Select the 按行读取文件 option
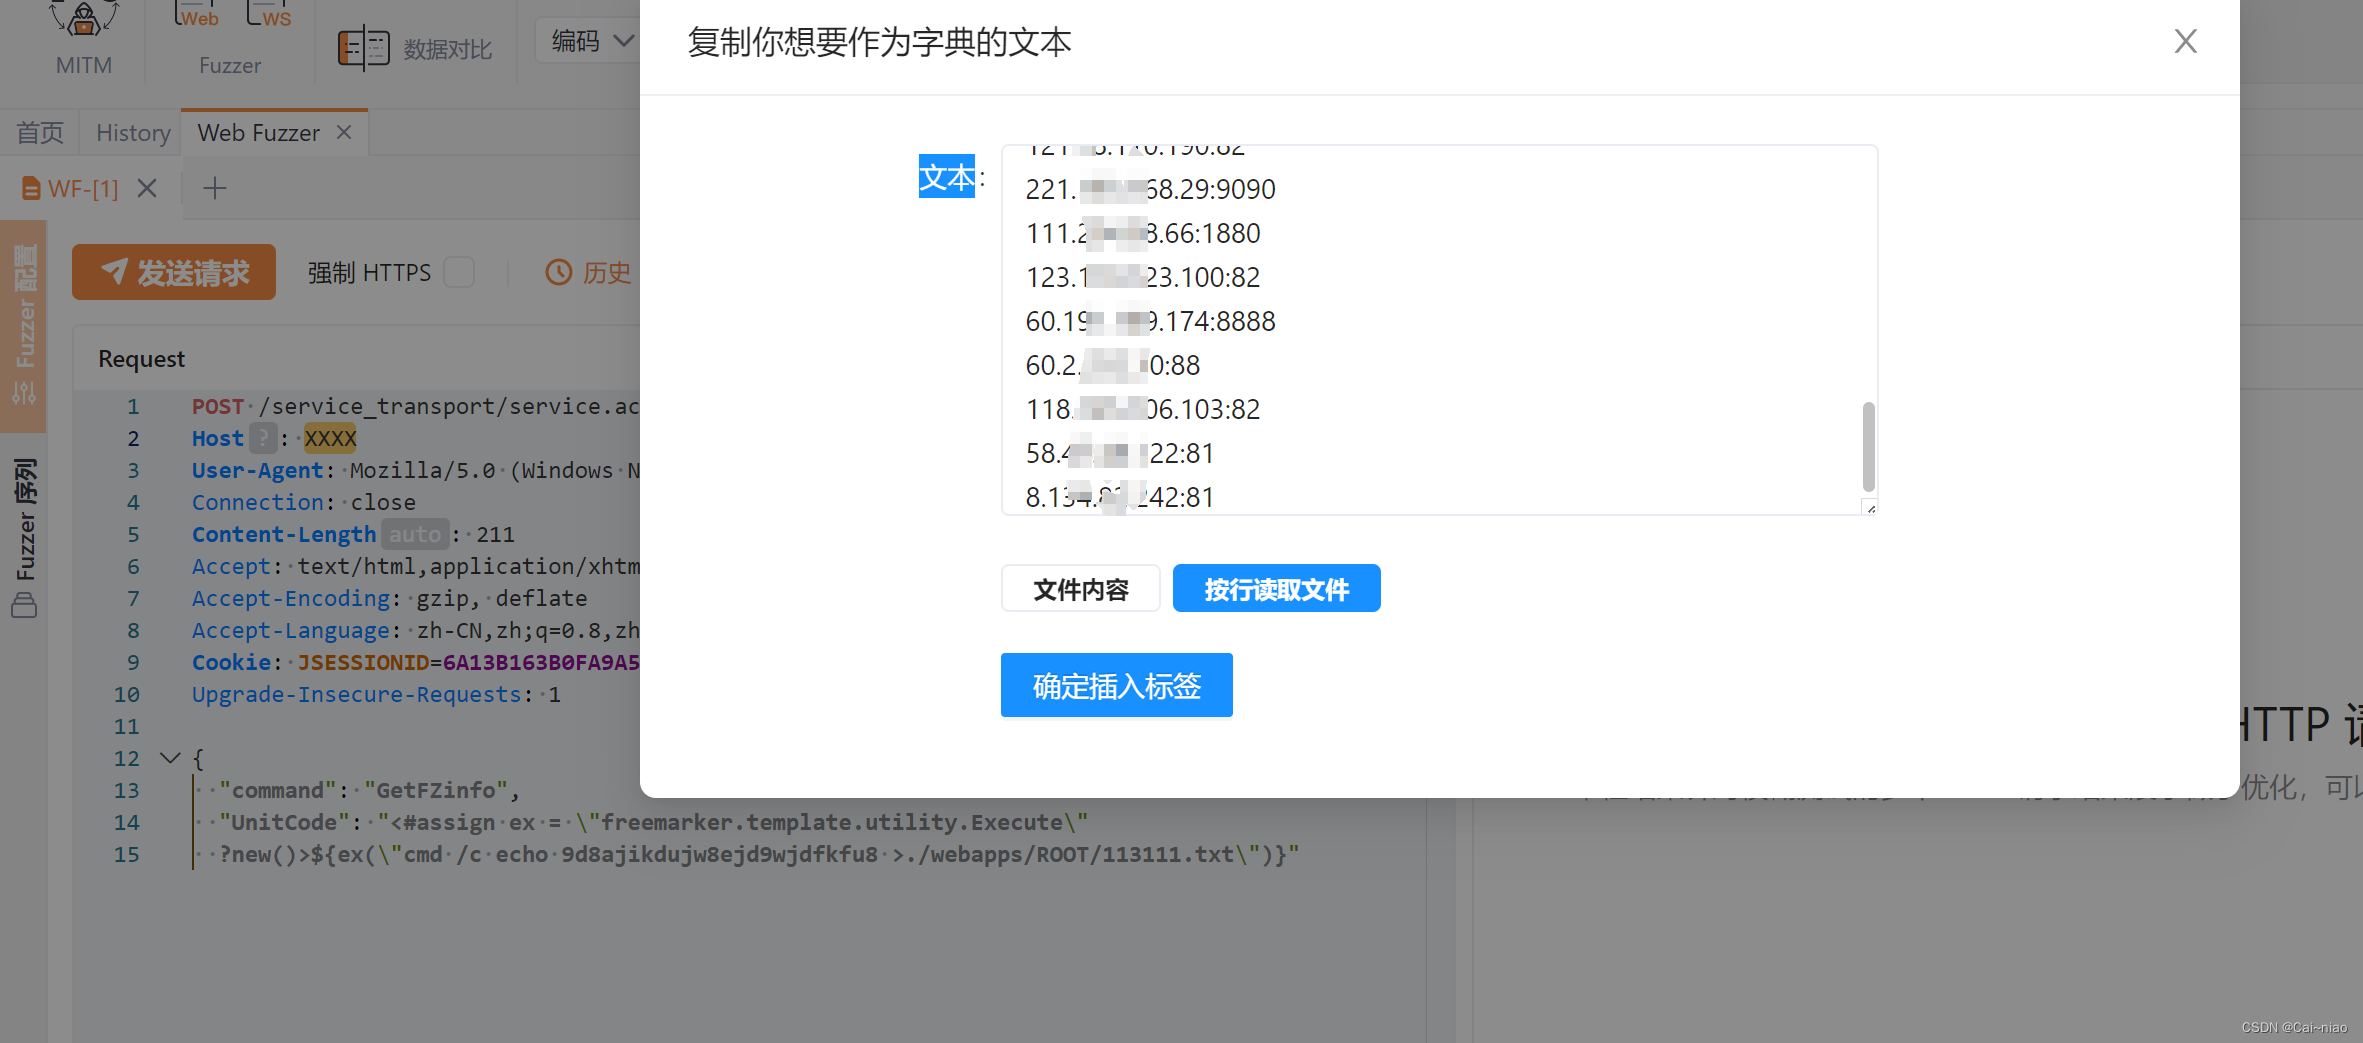The width and height of the screenshot is (2363, 1043). tap(1276, 589)
